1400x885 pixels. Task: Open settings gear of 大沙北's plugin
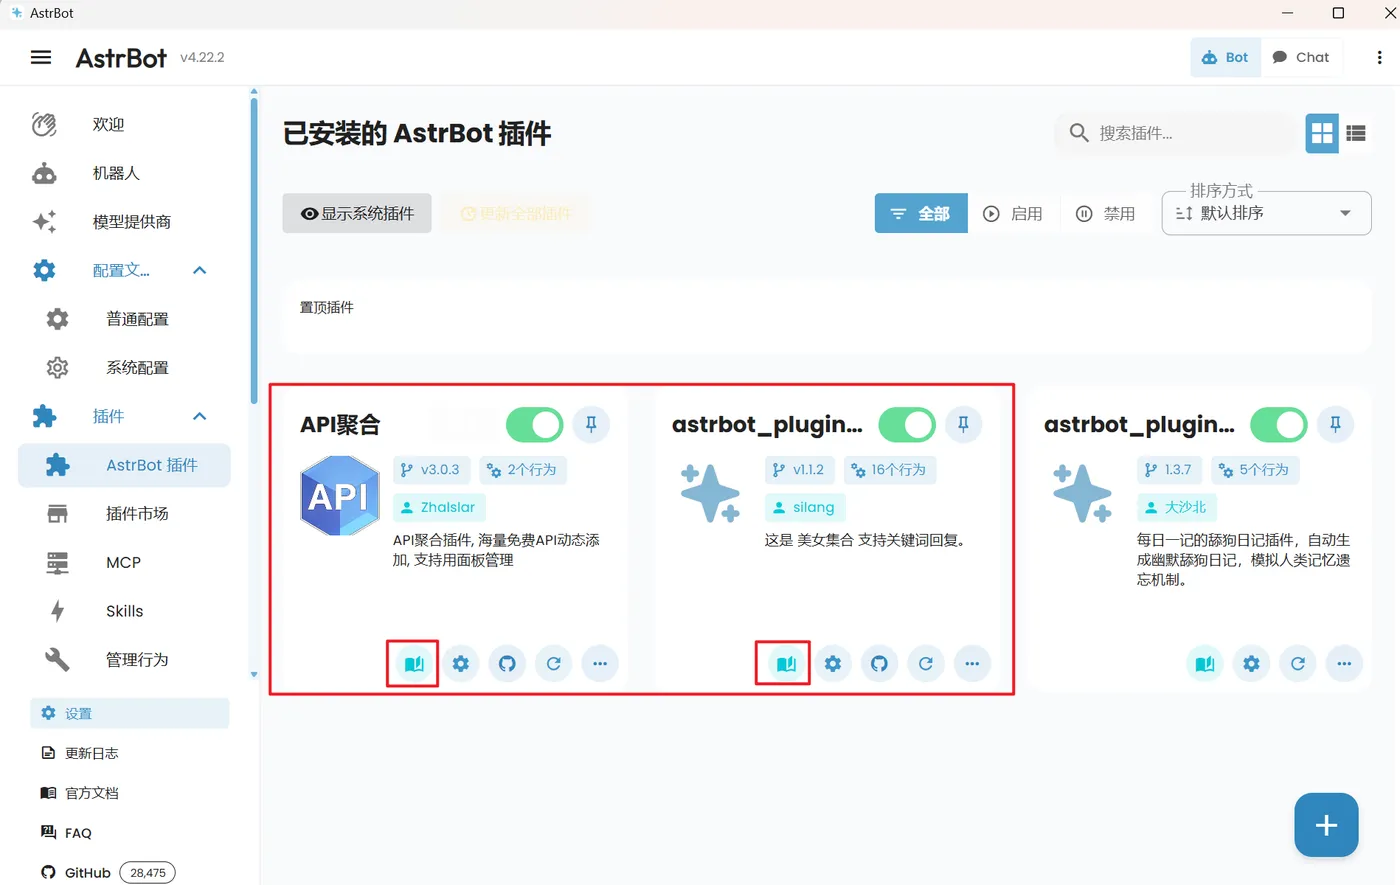click(x=1251, y=663)
